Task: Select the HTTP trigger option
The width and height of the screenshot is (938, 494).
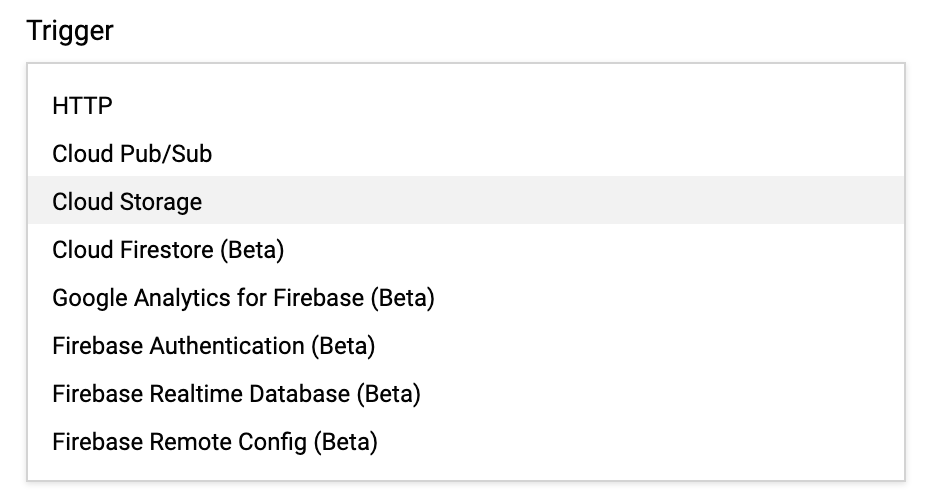Action: [x=83, y=106]
